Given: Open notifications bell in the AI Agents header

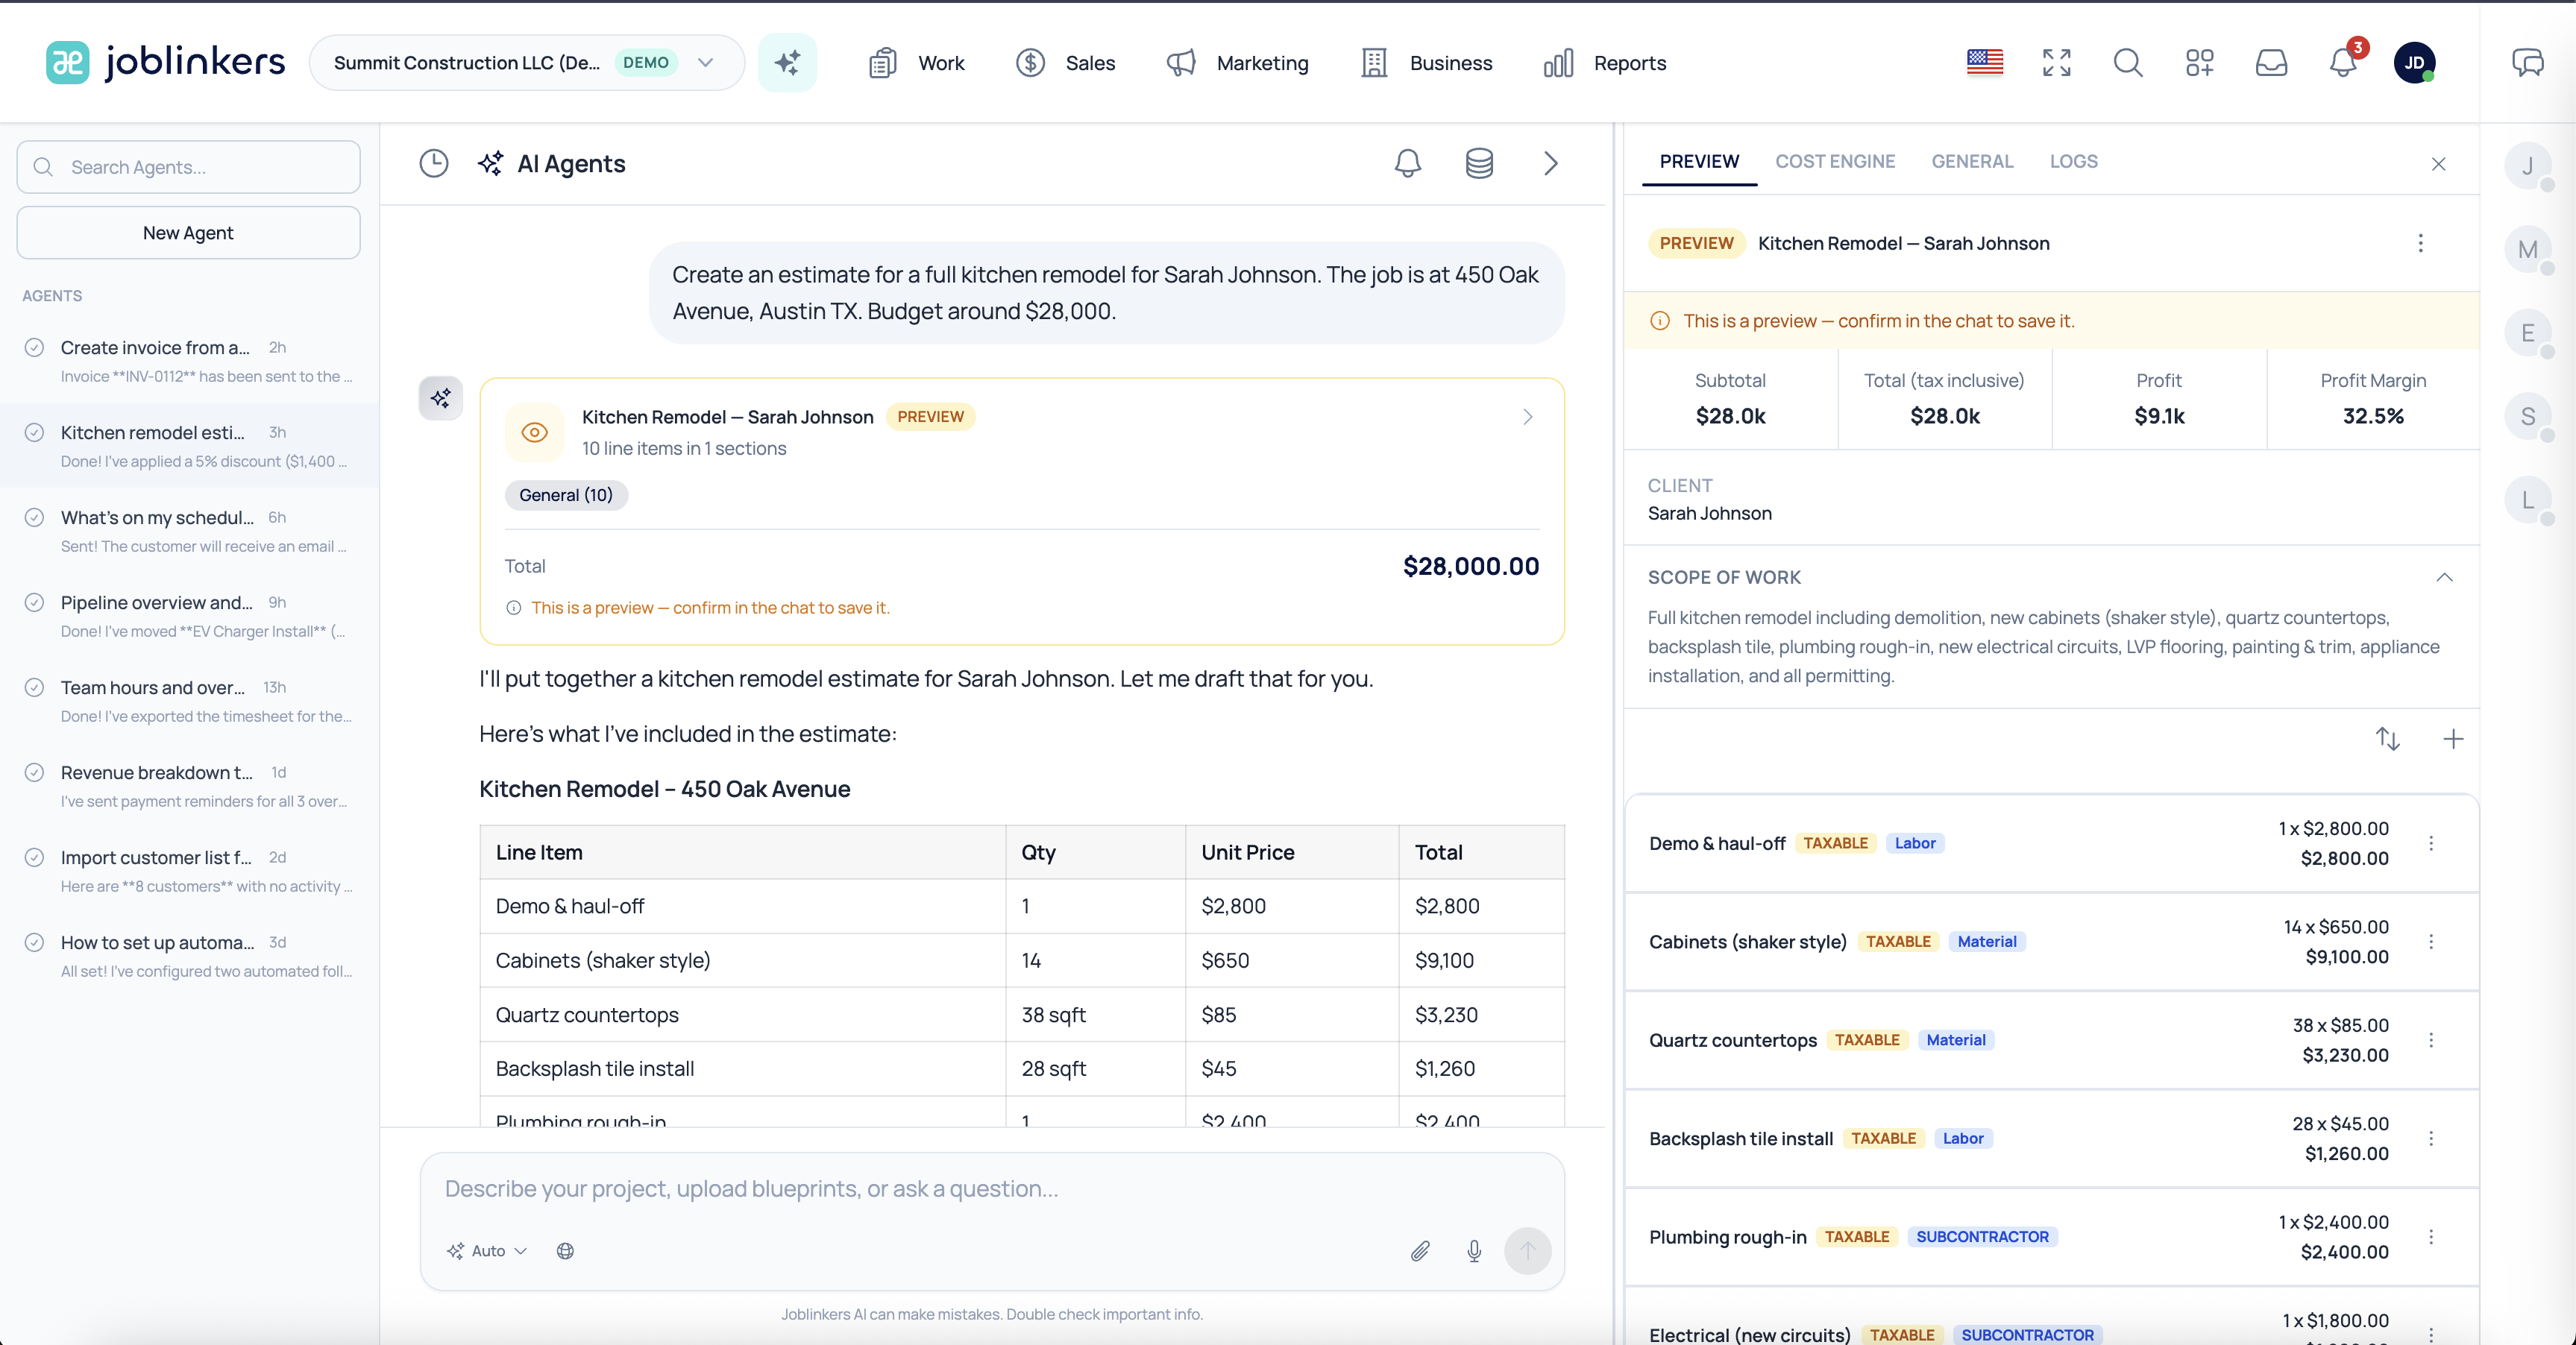Looking at the screenshot, I should click(x=1408, y=164).
